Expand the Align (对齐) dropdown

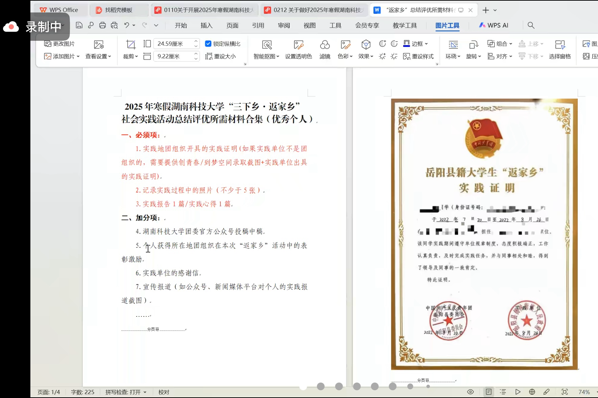pyautogui.click(x=511, y=56)
